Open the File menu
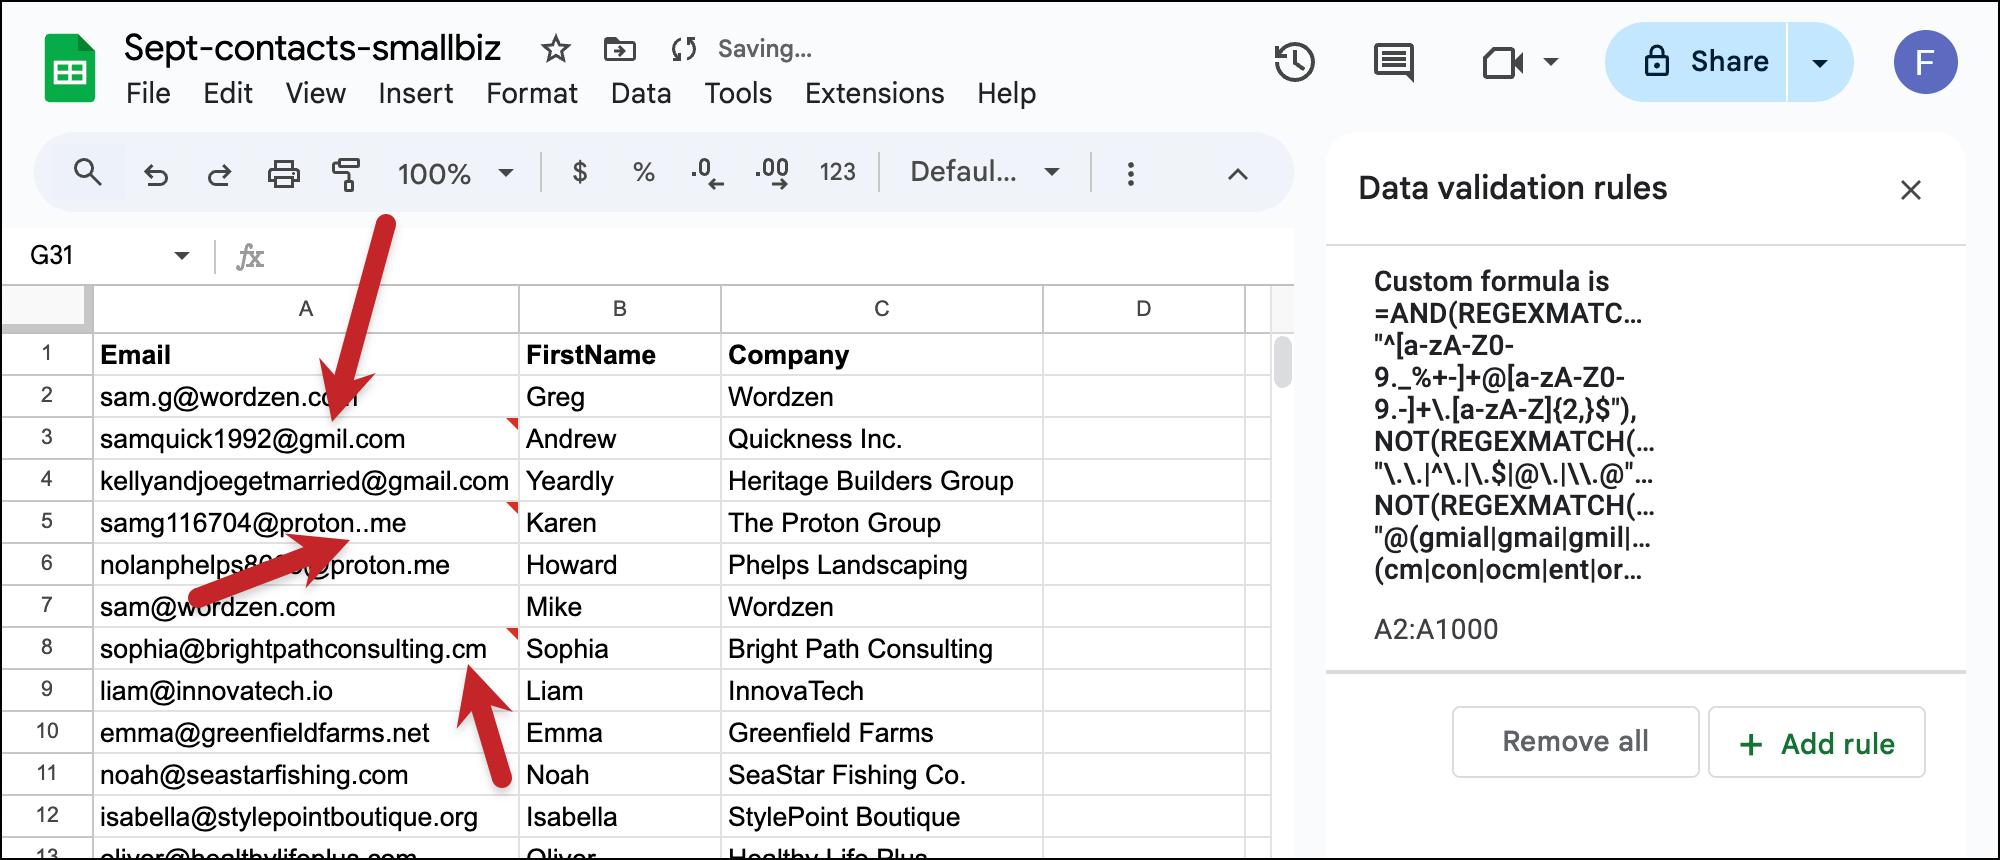 click(148, 94)
